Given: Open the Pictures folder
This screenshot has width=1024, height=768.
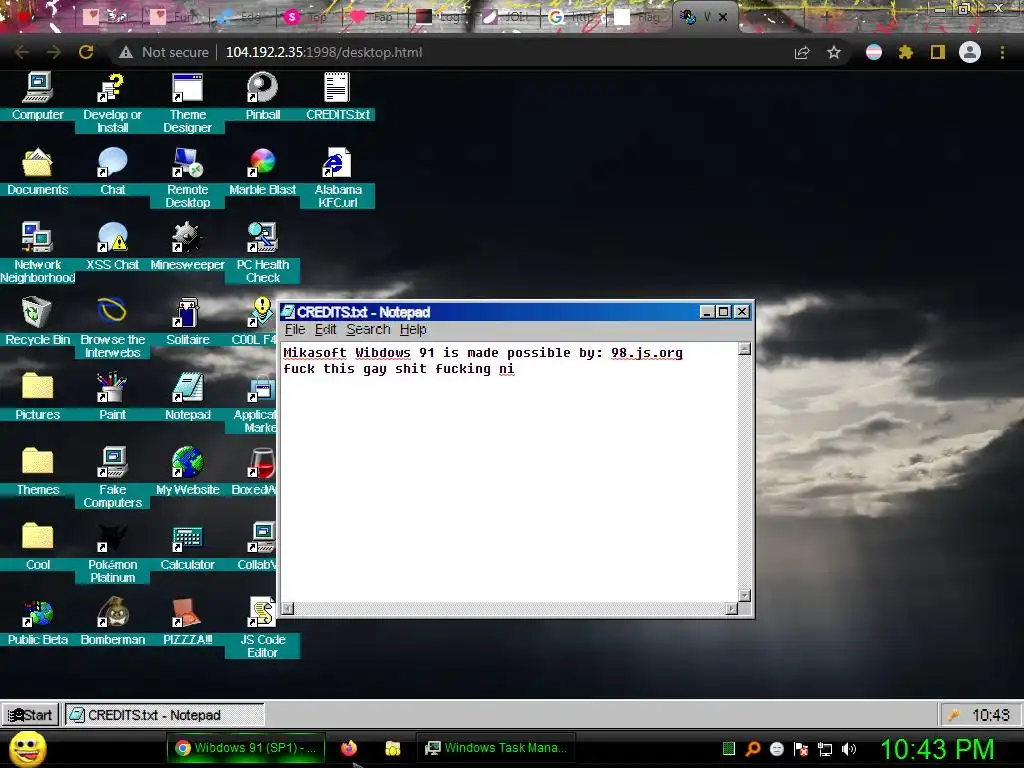Looking at the screenshot, I should point(37,396).
